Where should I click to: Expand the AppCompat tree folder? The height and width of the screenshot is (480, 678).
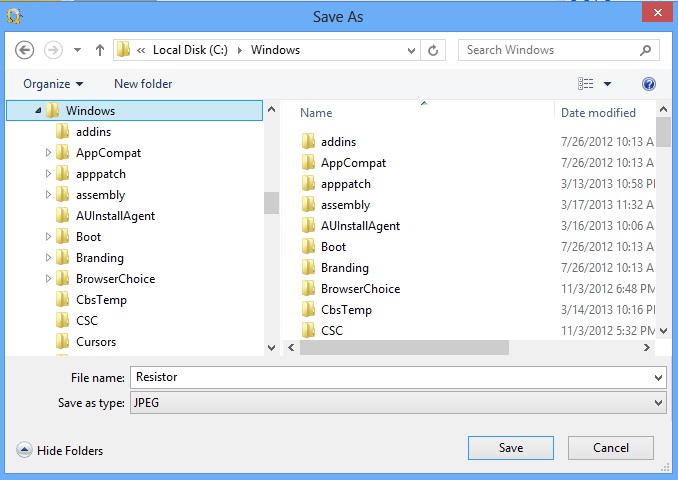click(x=48, y=153)
